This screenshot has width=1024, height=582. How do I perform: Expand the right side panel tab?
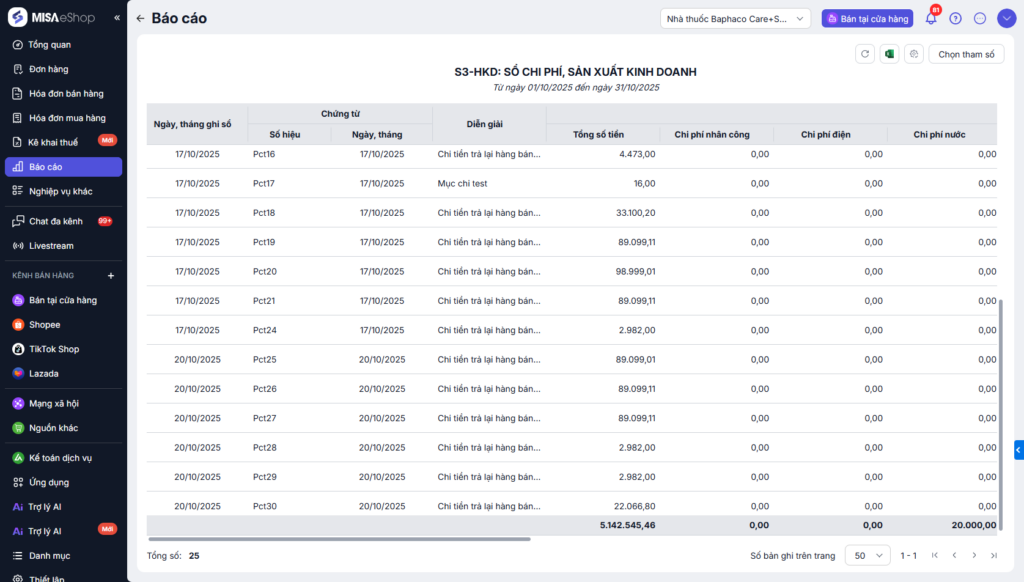click(x=1018, y=450)
